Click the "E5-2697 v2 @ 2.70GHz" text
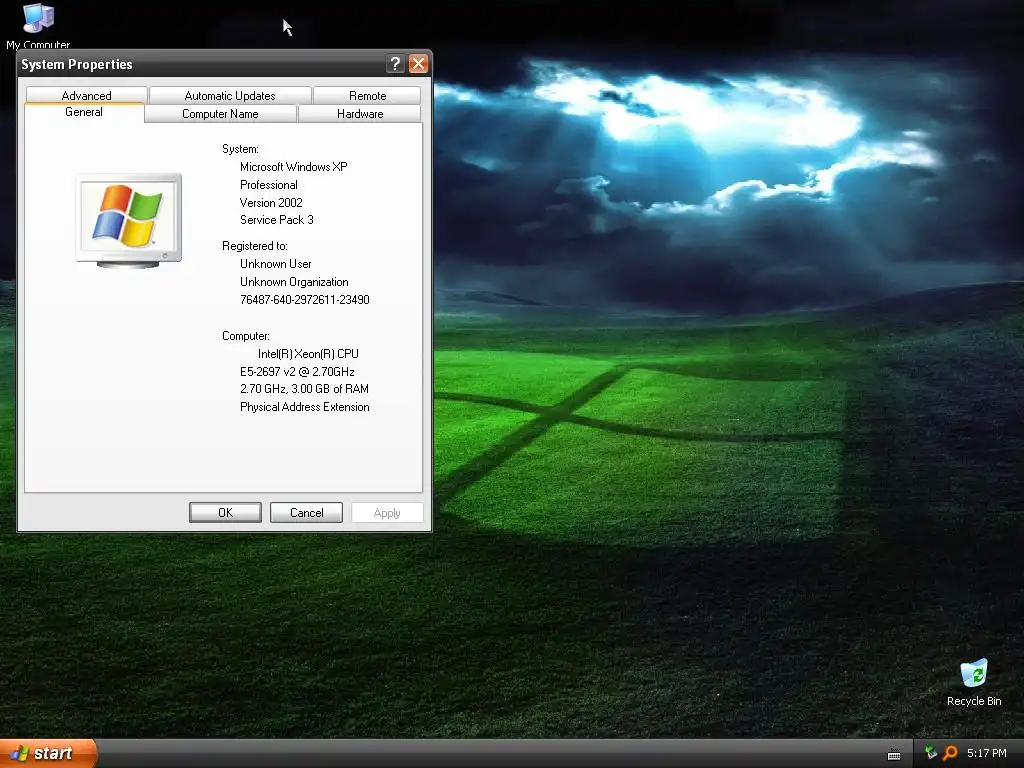1024x768 pixels. point(297,372)
